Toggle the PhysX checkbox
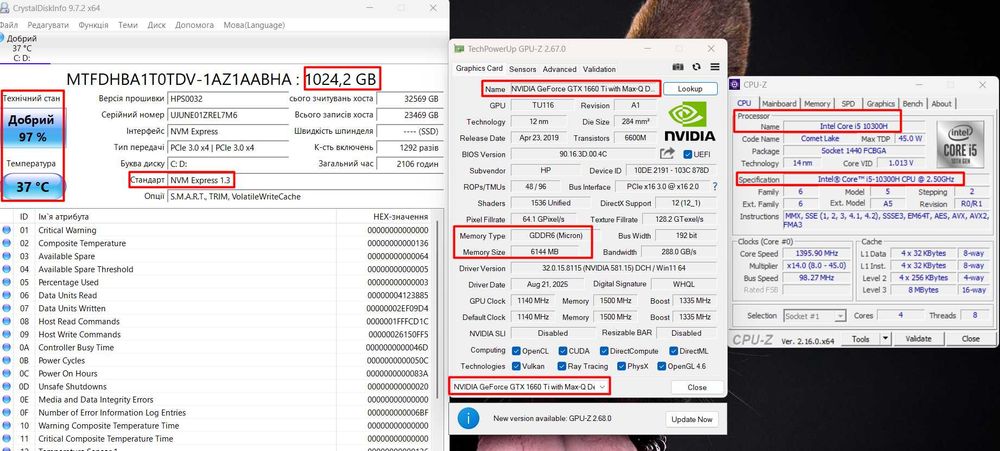The height and width of the screenshot is (451, 1000). (621, 366)
